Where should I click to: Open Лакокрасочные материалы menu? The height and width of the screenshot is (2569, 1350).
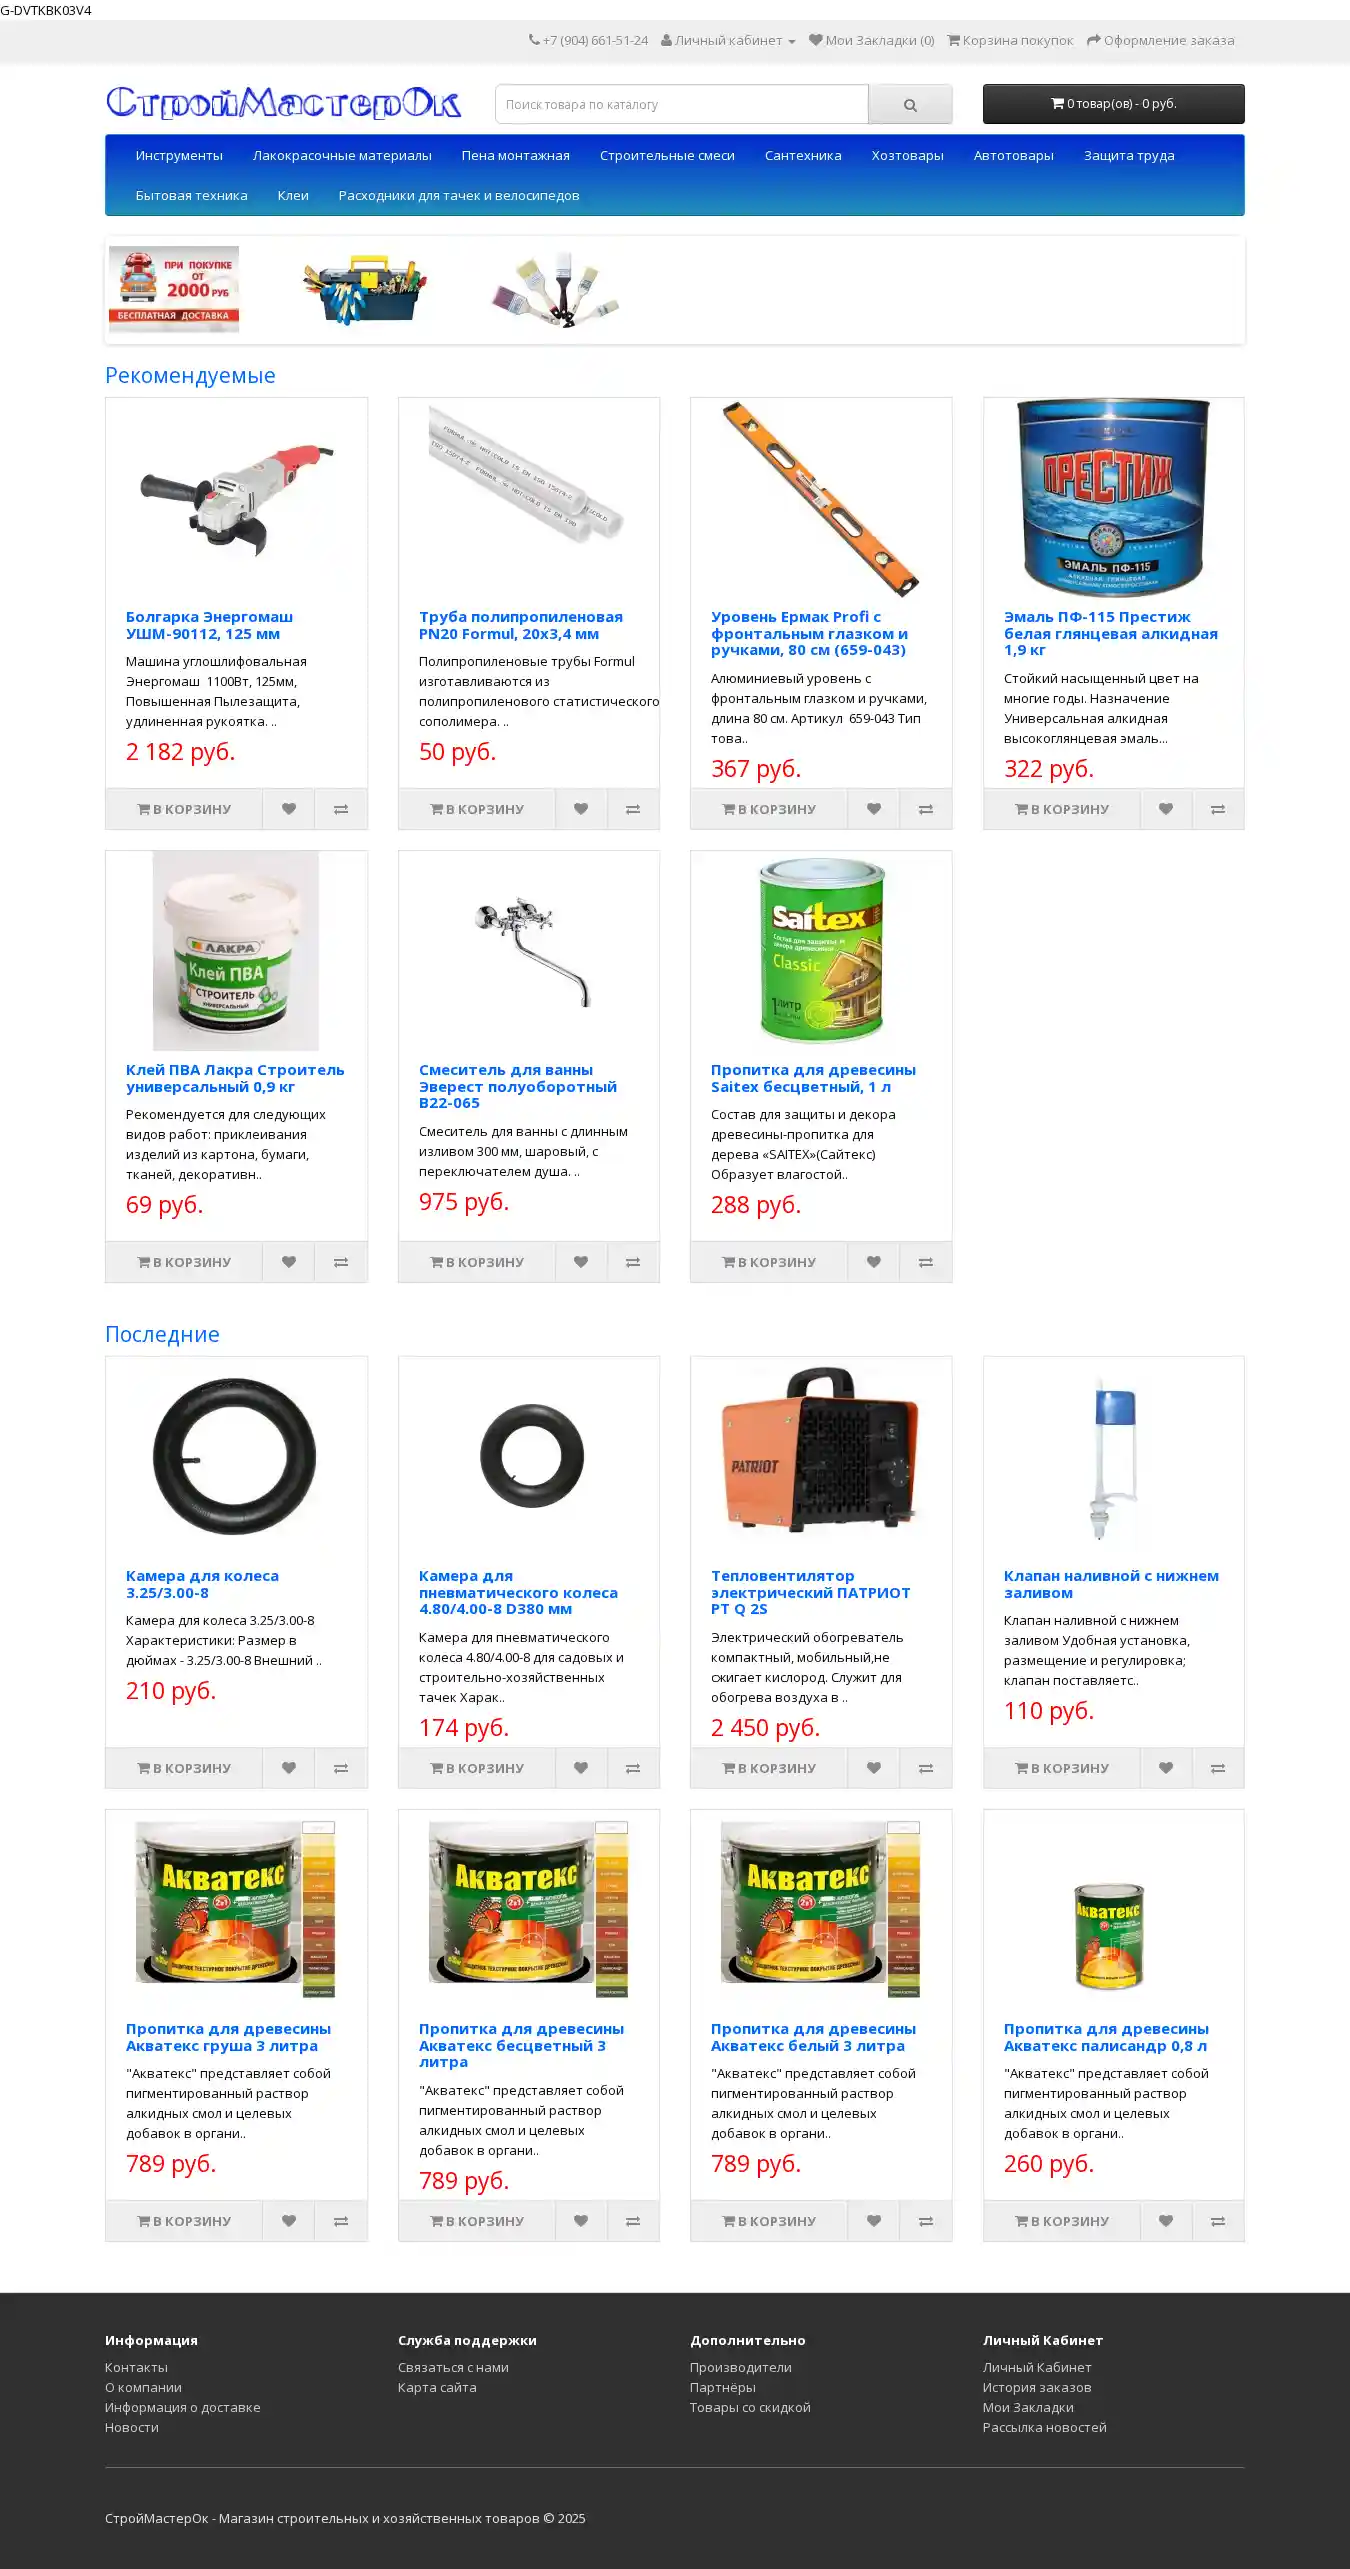tap(342, 156)
